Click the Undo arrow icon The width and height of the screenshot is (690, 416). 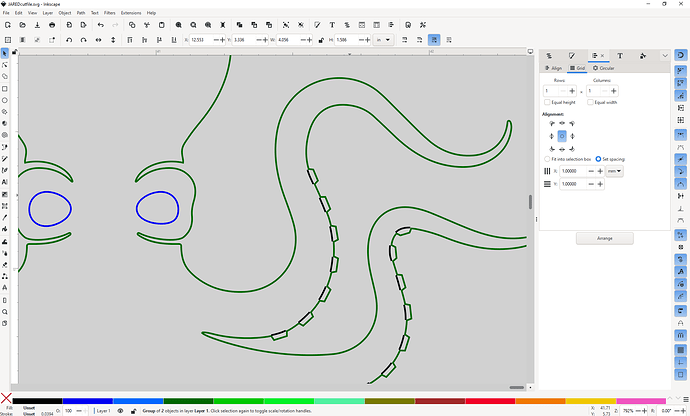(x=101, y=25)
